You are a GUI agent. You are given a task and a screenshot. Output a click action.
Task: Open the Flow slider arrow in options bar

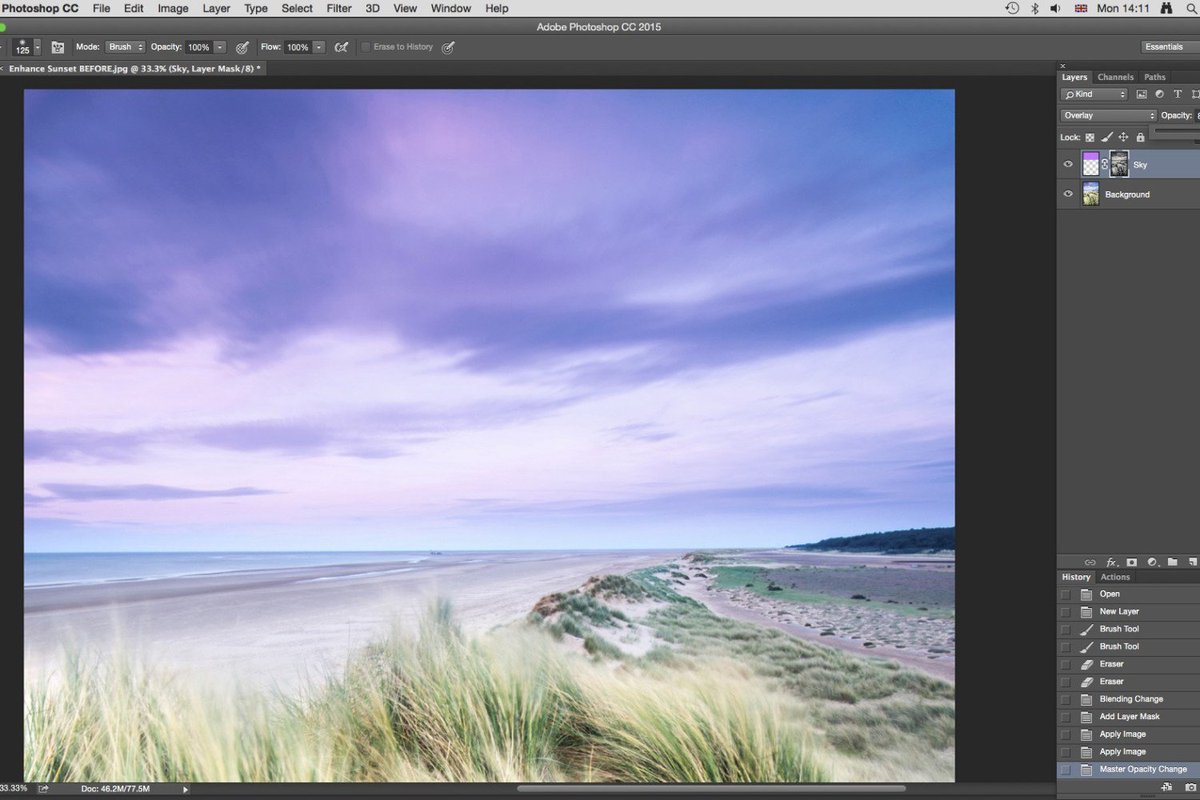319,47
